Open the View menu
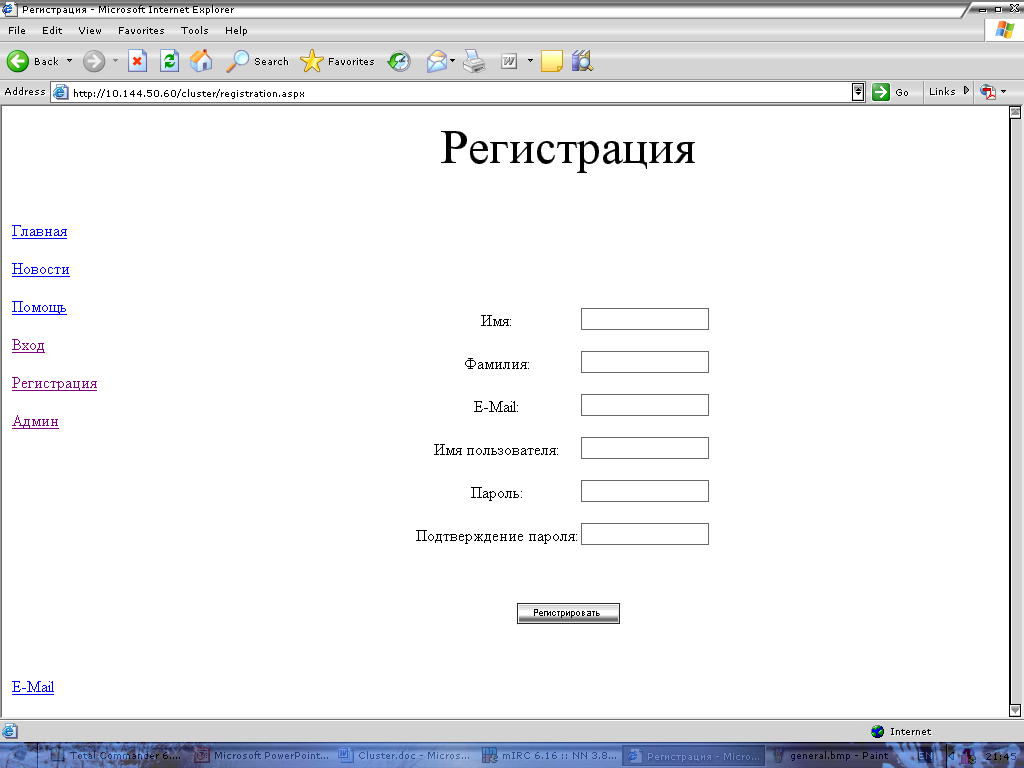The height and width of the screenshot is (768, 1024). tap(90, 31)
